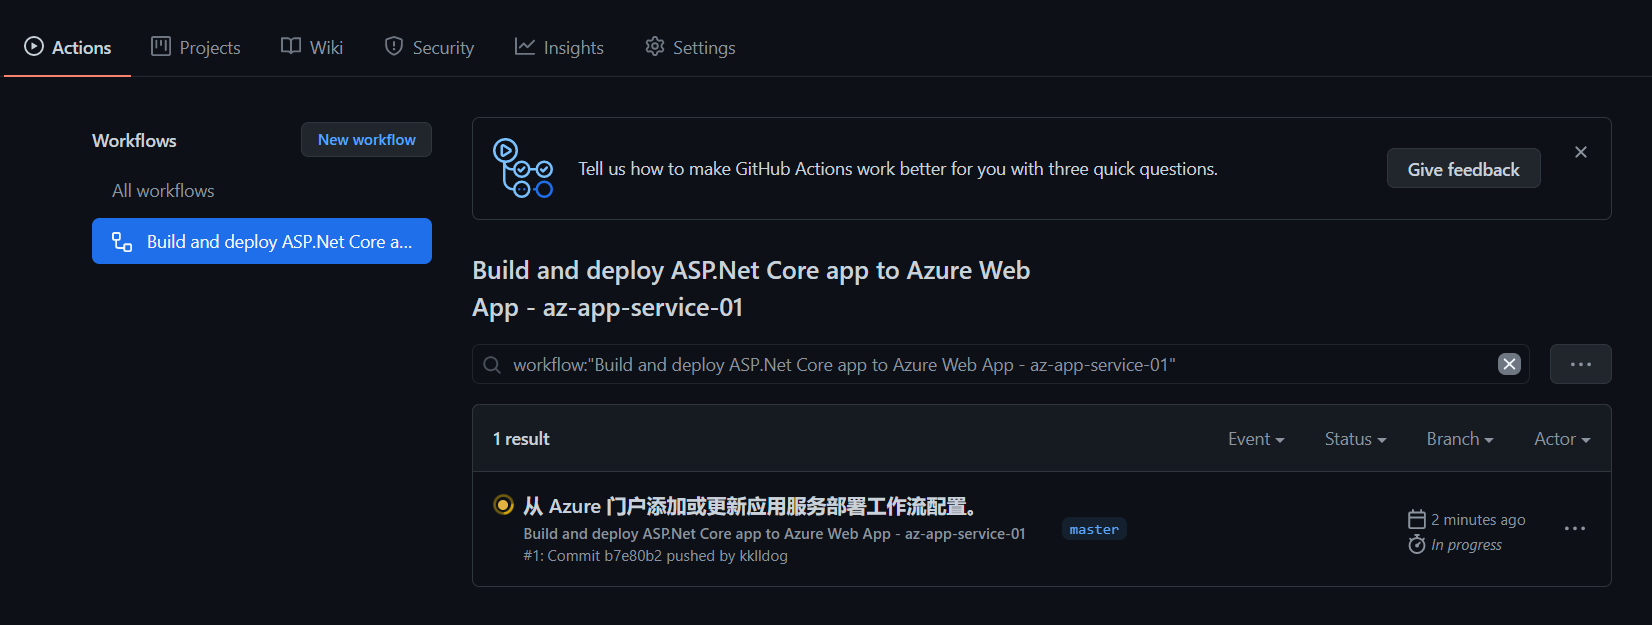Select All workflows in sidebar
The width and height of the screenshot is (1652, 625).
point(163,191)
